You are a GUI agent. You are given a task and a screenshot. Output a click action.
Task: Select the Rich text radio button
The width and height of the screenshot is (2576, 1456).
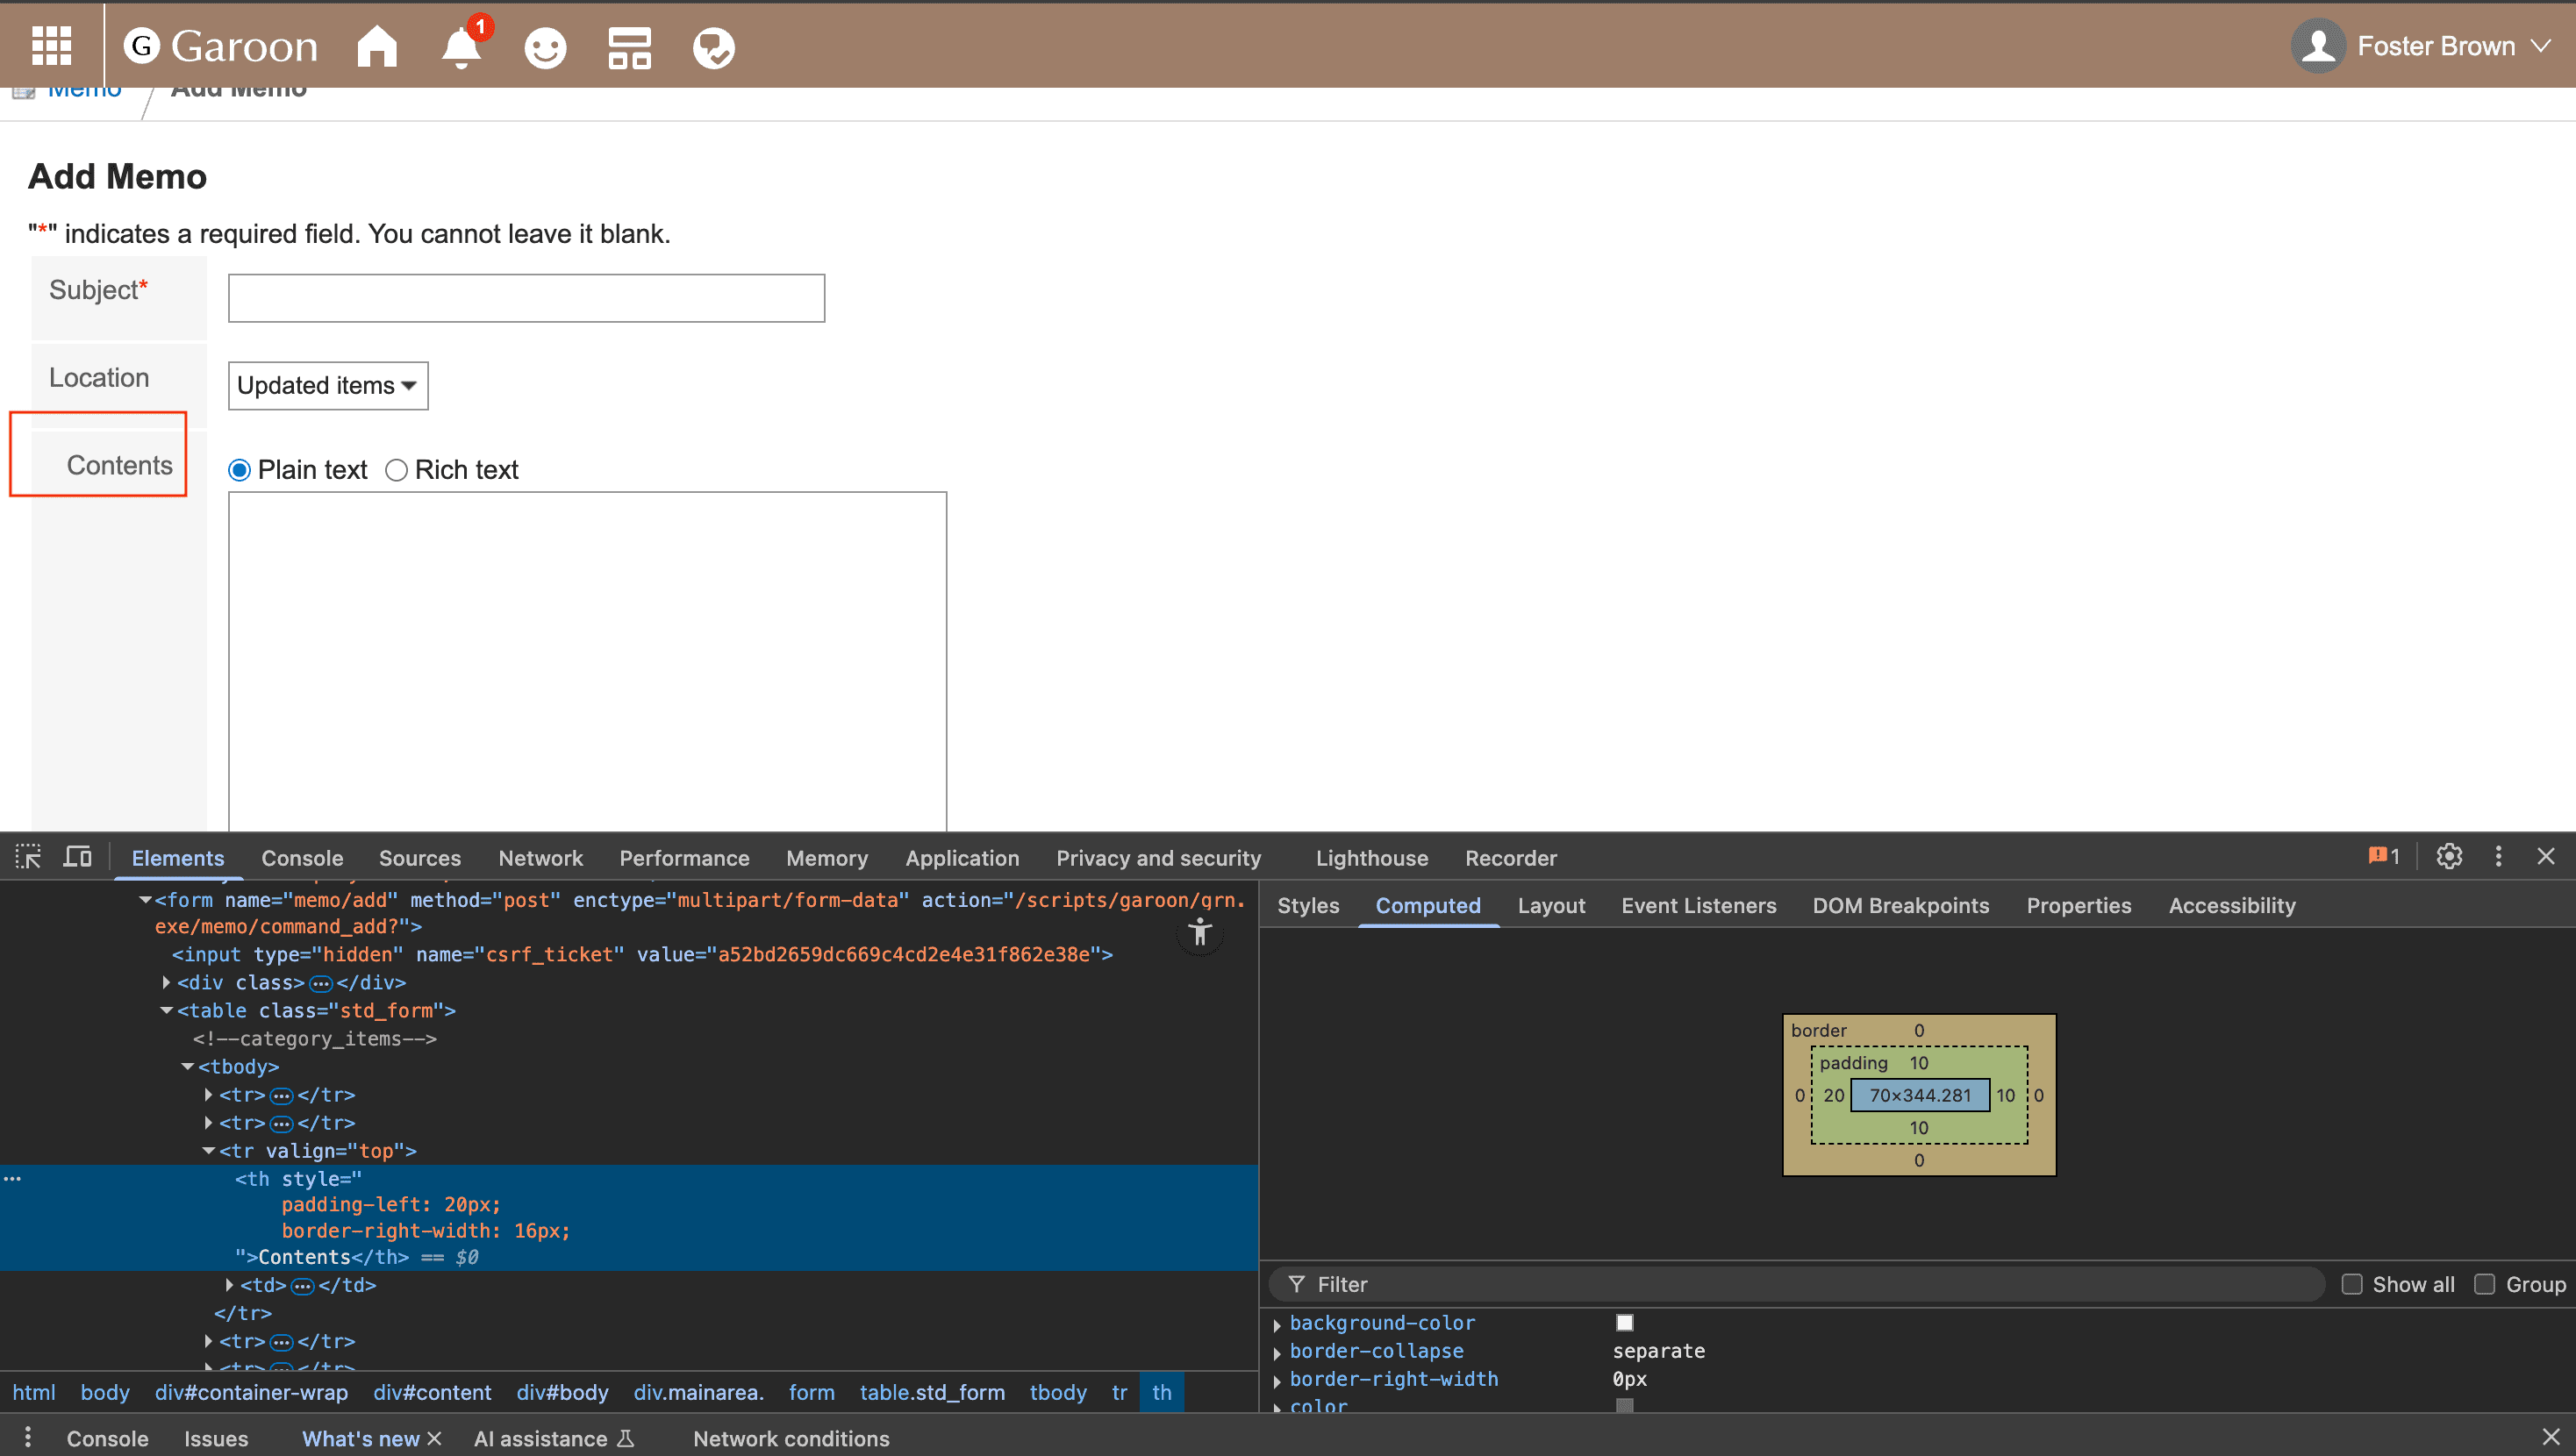pos(397,470)
